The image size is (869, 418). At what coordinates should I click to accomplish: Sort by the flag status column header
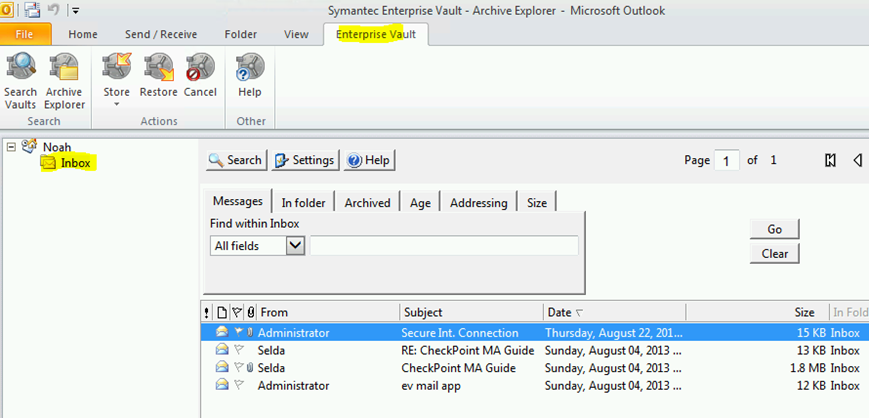(237, 313)
